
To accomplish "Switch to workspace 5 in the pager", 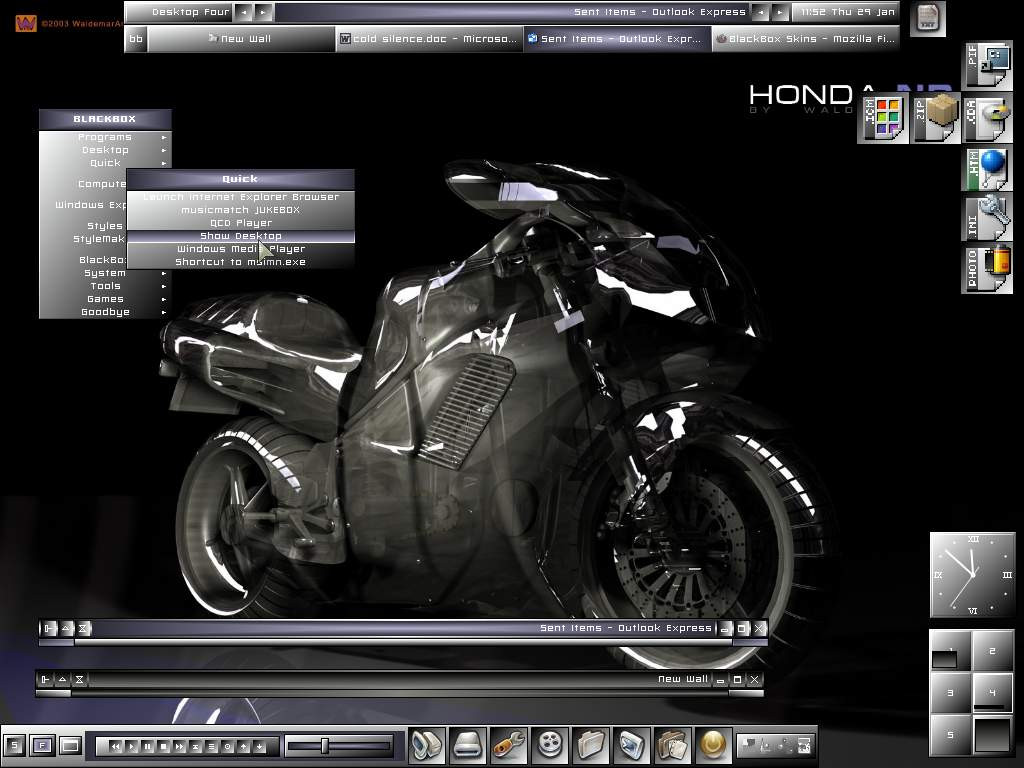I will pyautogui.click(x=951, y=735).
